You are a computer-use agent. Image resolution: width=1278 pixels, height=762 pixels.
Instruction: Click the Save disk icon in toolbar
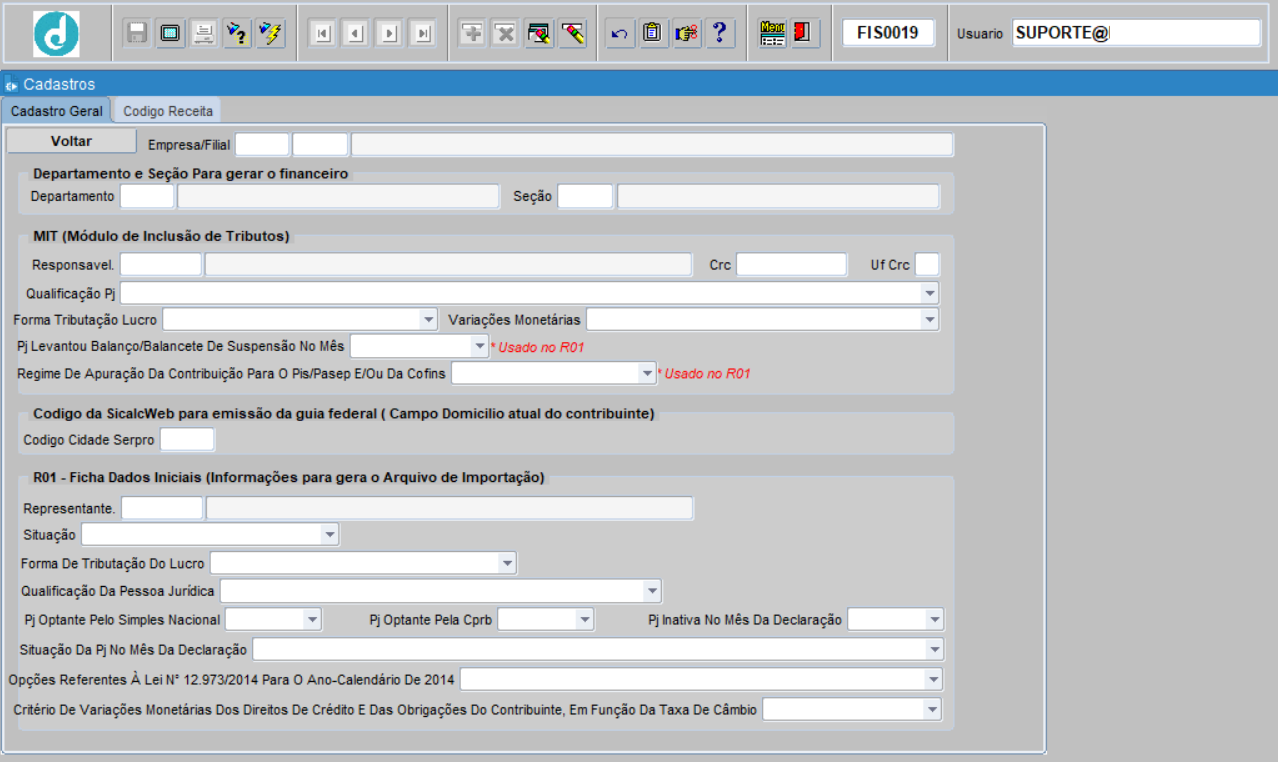click(x=137, y=33)
